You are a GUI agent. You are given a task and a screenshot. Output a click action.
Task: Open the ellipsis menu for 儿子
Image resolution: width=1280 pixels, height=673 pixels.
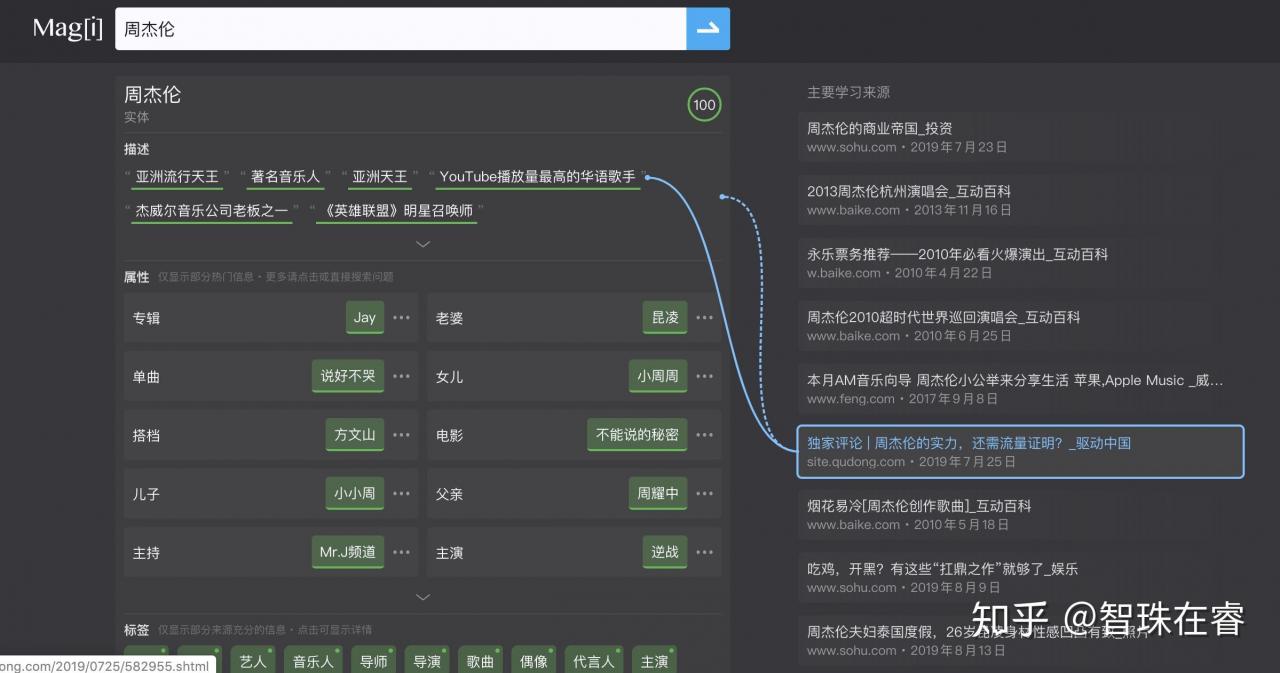pos(401,494)
